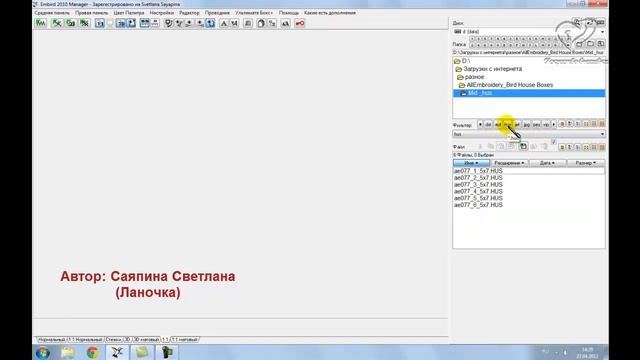Click the 1:1 view toolbar icon

[x=100, y=24]
